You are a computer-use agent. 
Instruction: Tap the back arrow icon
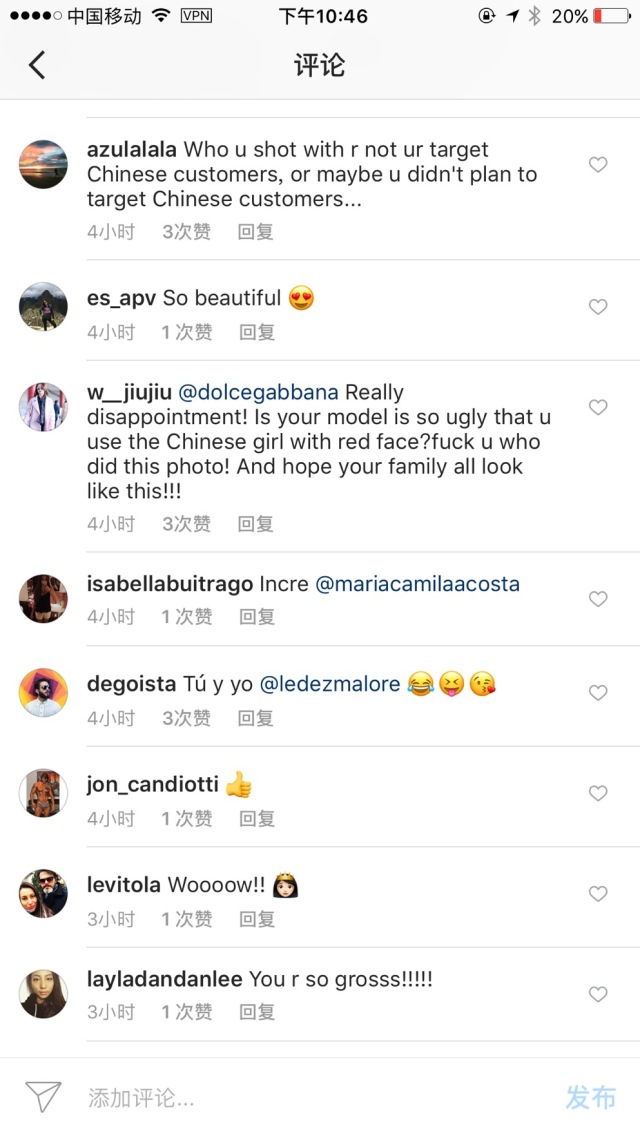[37, 66]
